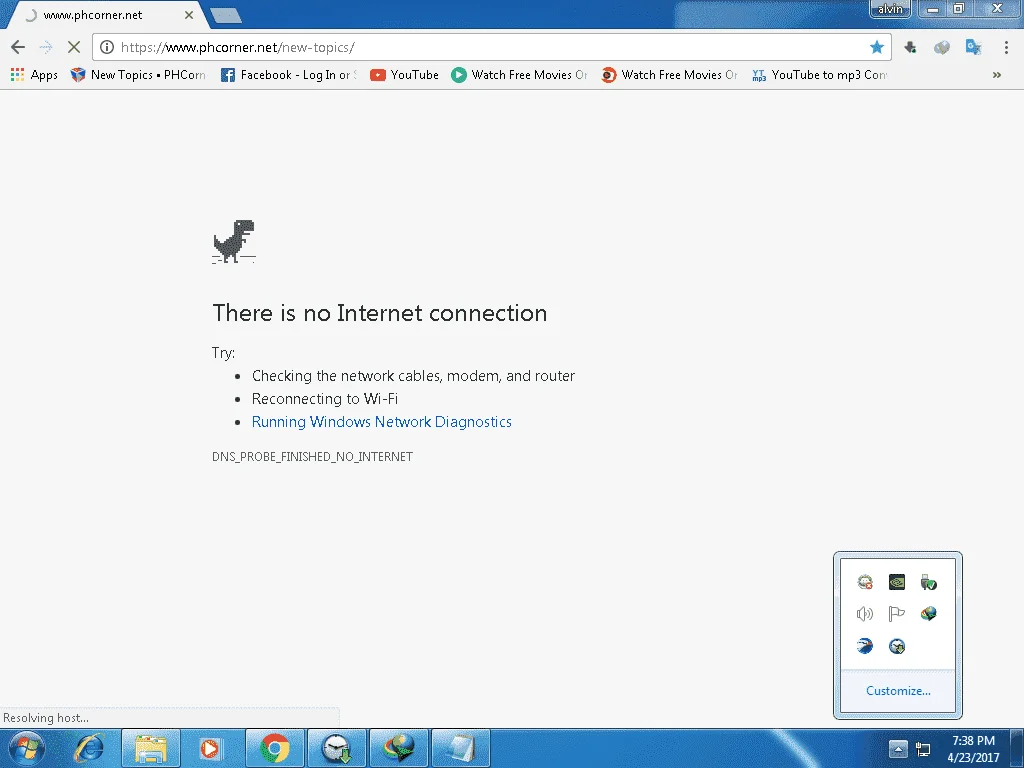The image size is (1024, 768).
Task: Close the www.phcorner.net tab
Action: click(x=189, y=15)
